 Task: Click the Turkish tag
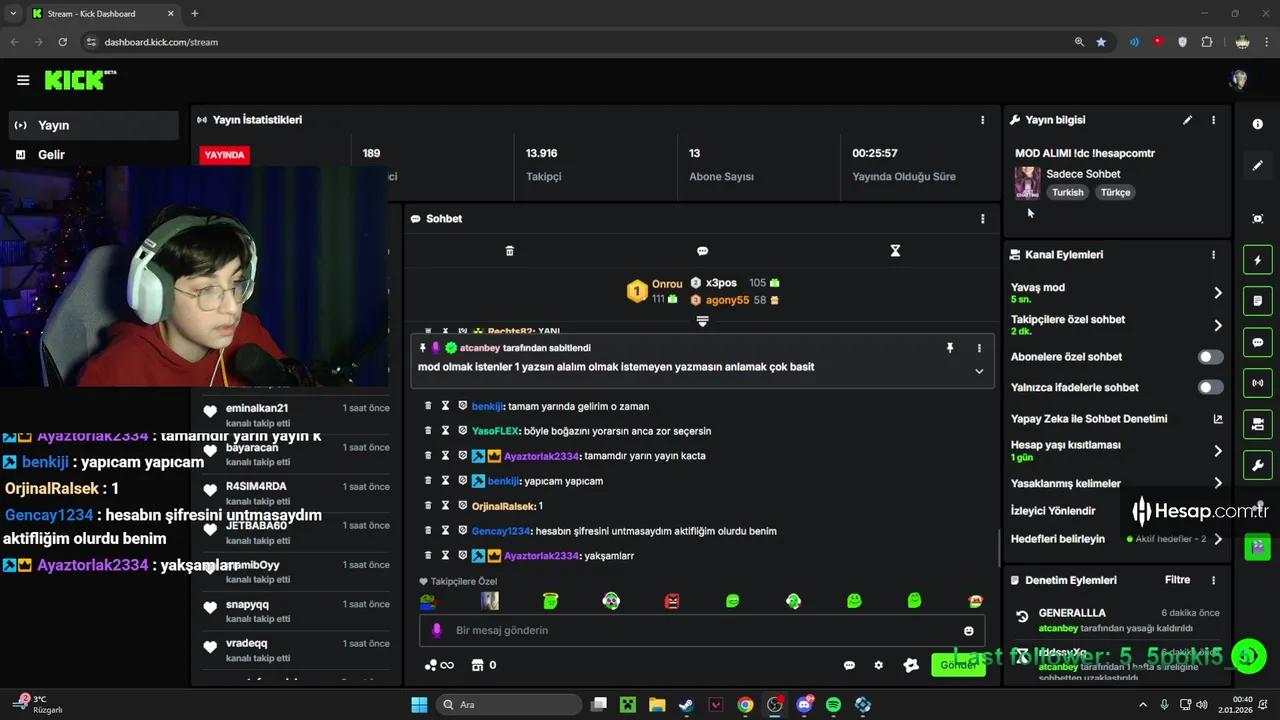point(1067,192)
